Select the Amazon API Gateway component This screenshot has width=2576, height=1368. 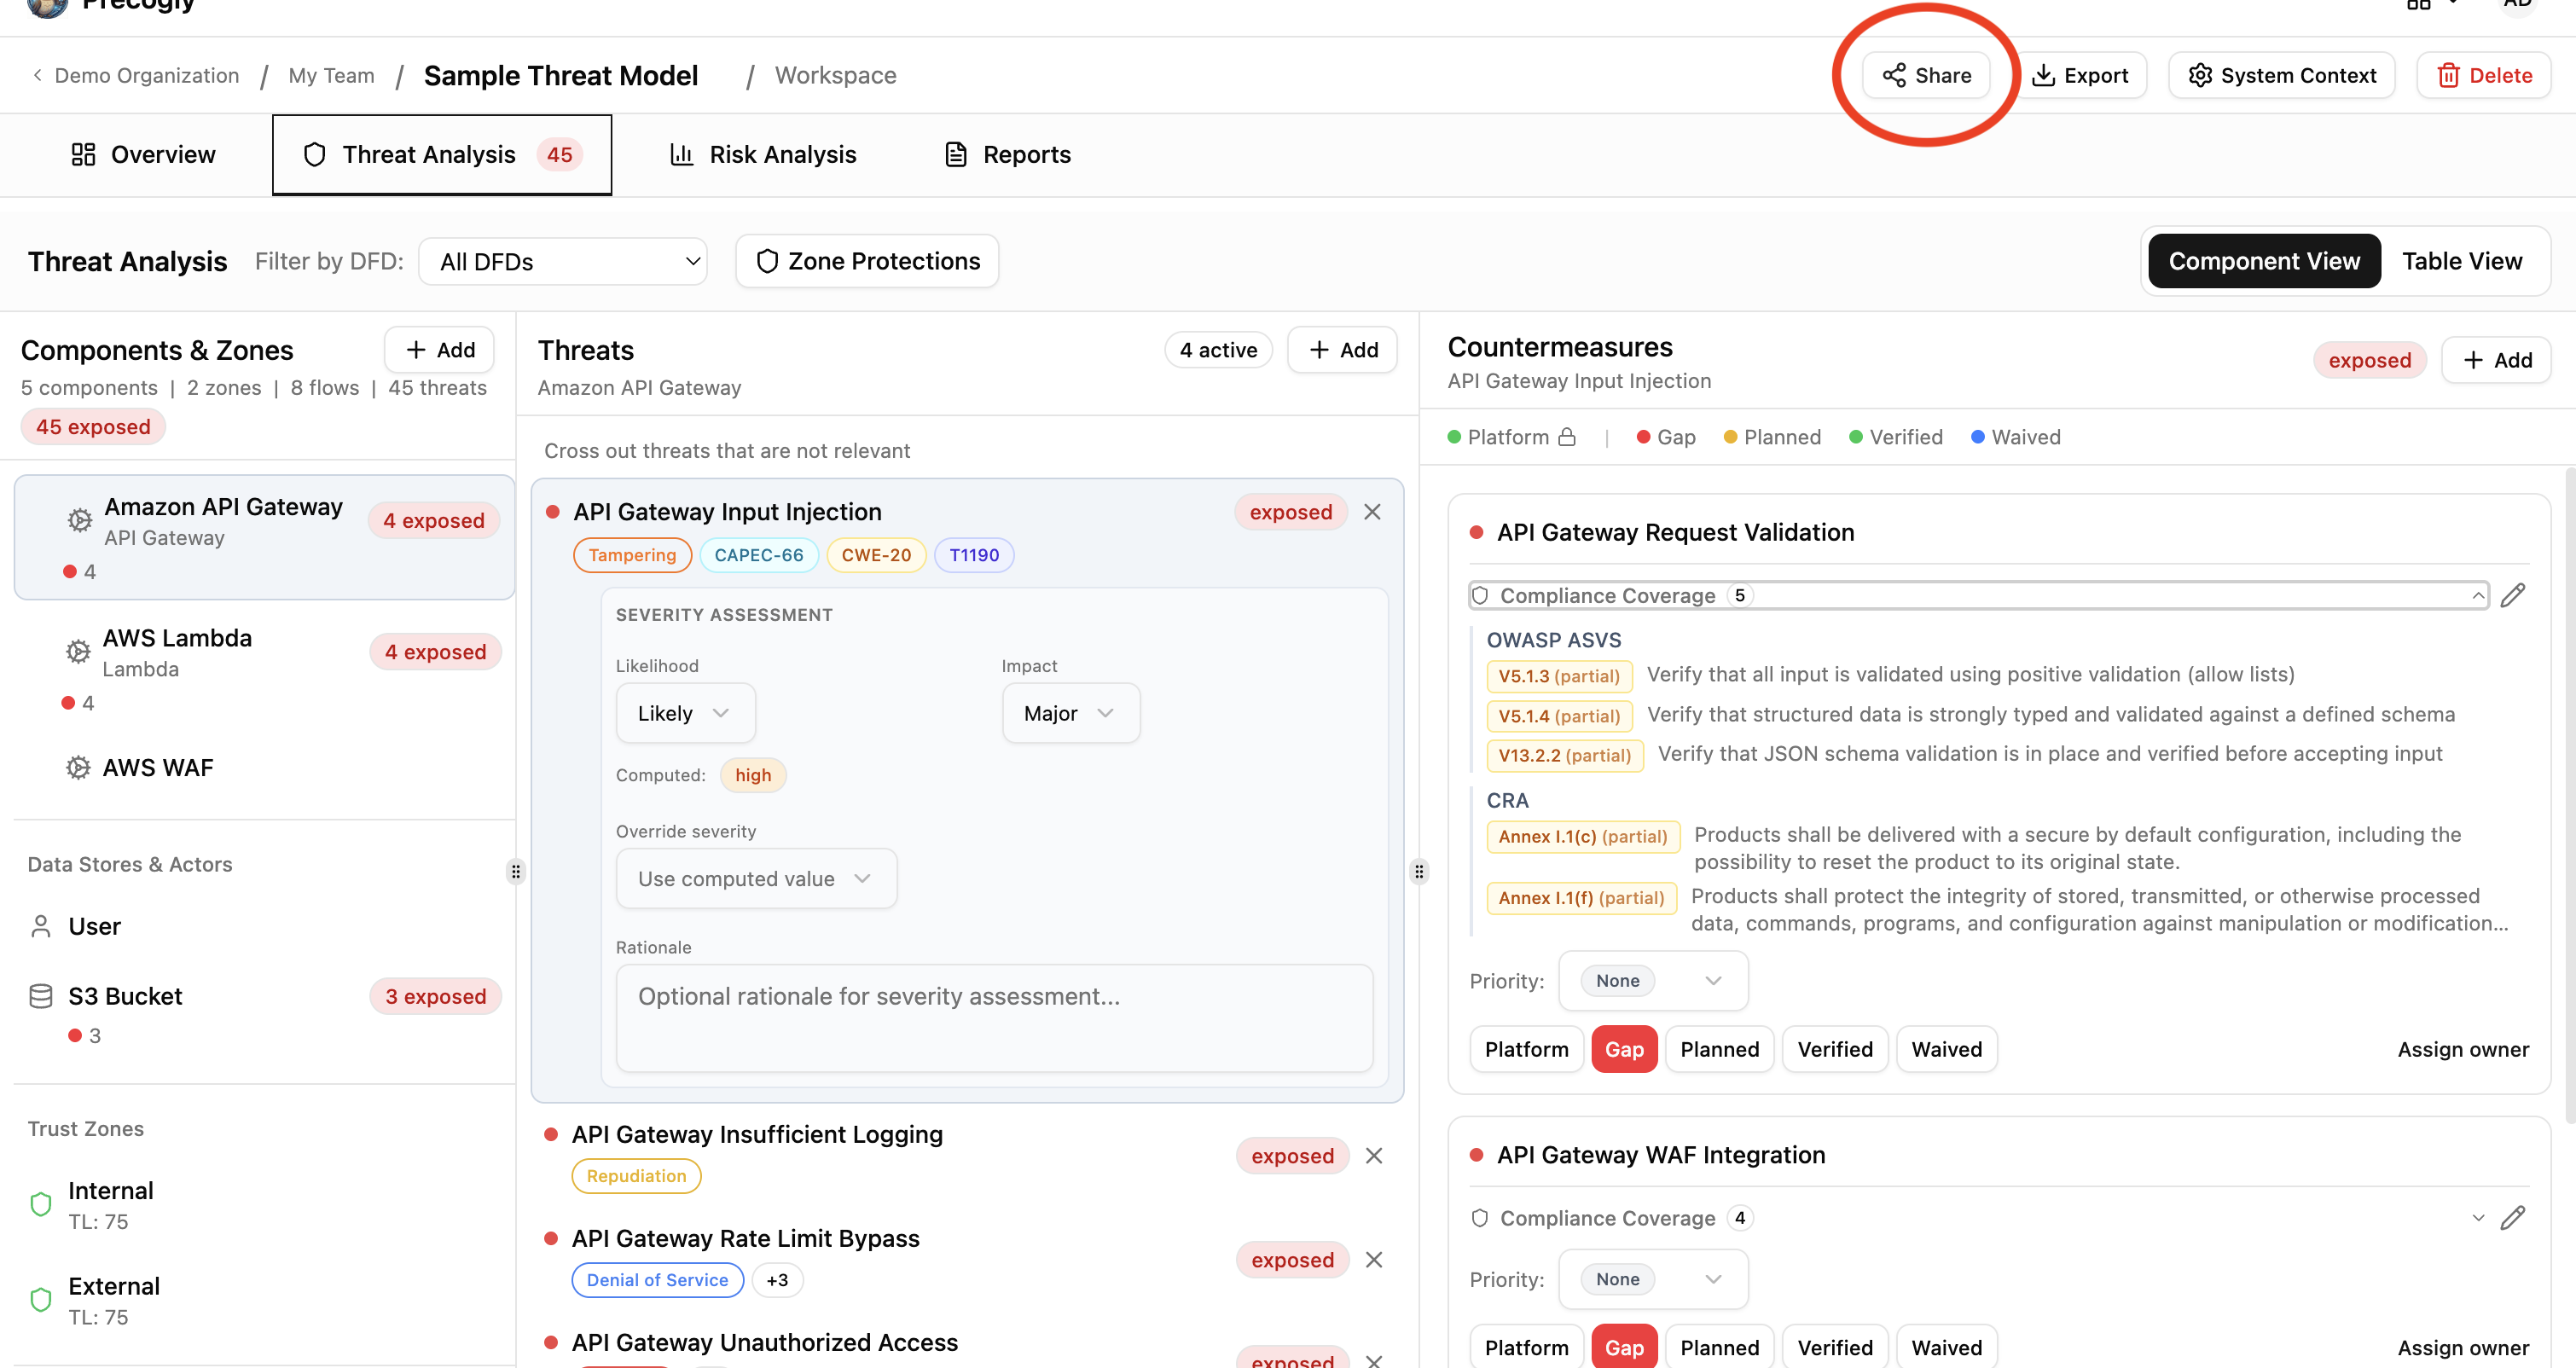[x=264, y=537]
